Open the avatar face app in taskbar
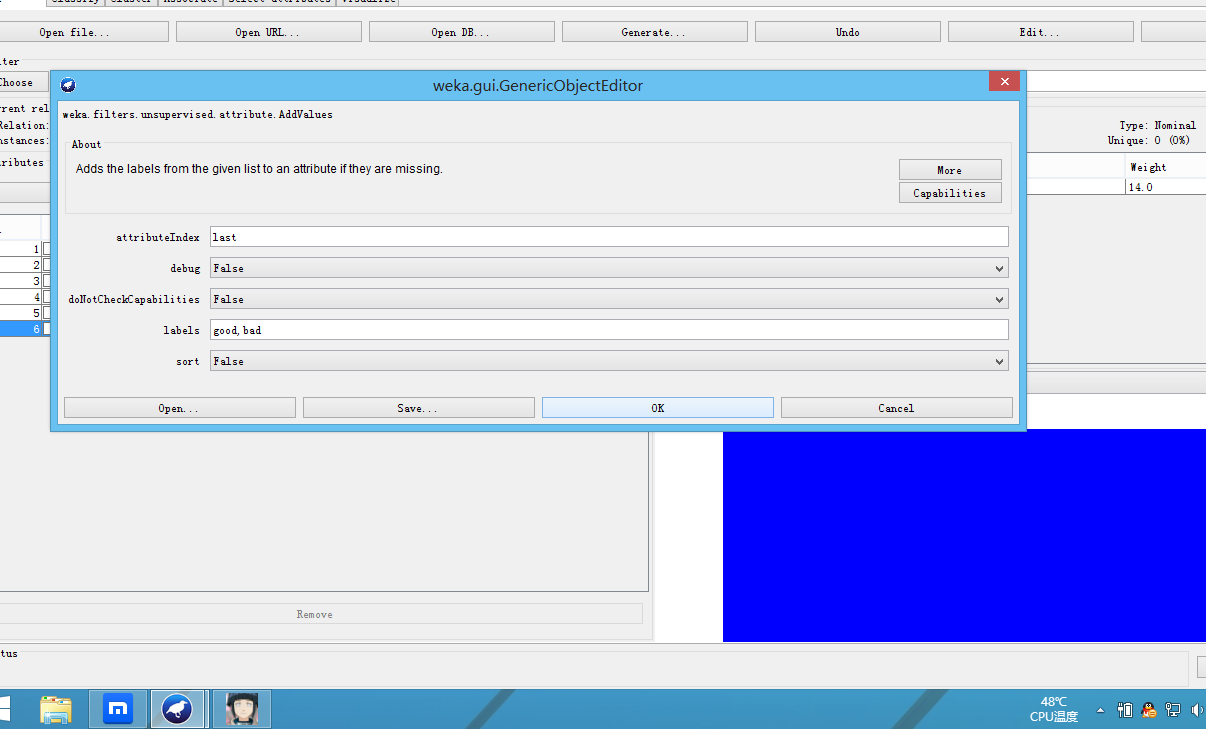The width and height of the screenshot is (1206, 729). coord(242,709)
